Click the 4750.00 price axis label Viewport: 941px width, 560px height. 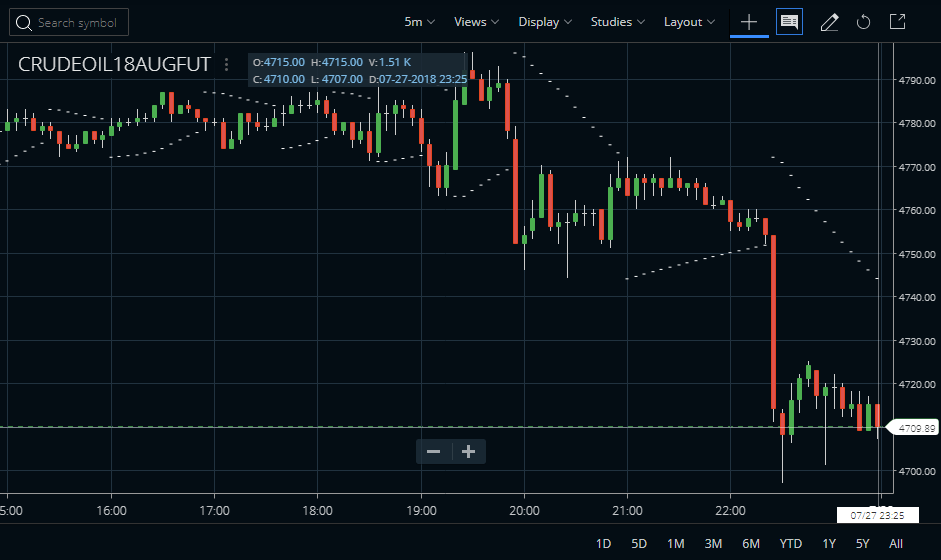tap(917, 254)
